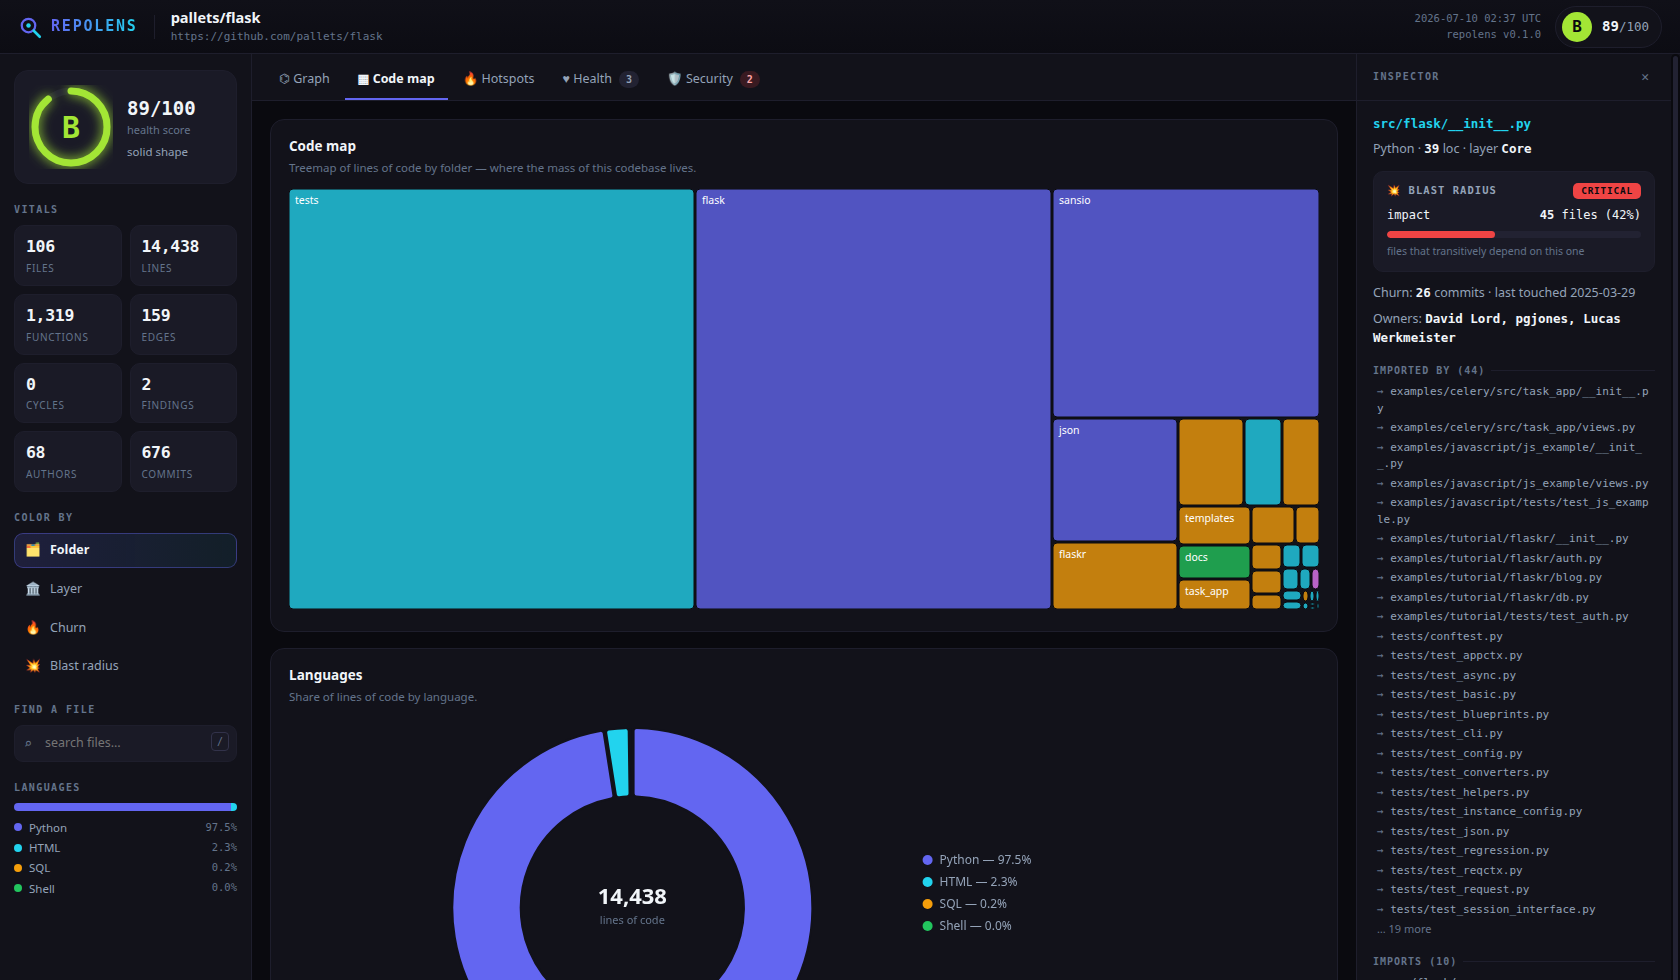Image resolution: width=1680 pixels, height=980 pixels.
Task: Click the Hotspots flame icon
Action: point(470,79)
